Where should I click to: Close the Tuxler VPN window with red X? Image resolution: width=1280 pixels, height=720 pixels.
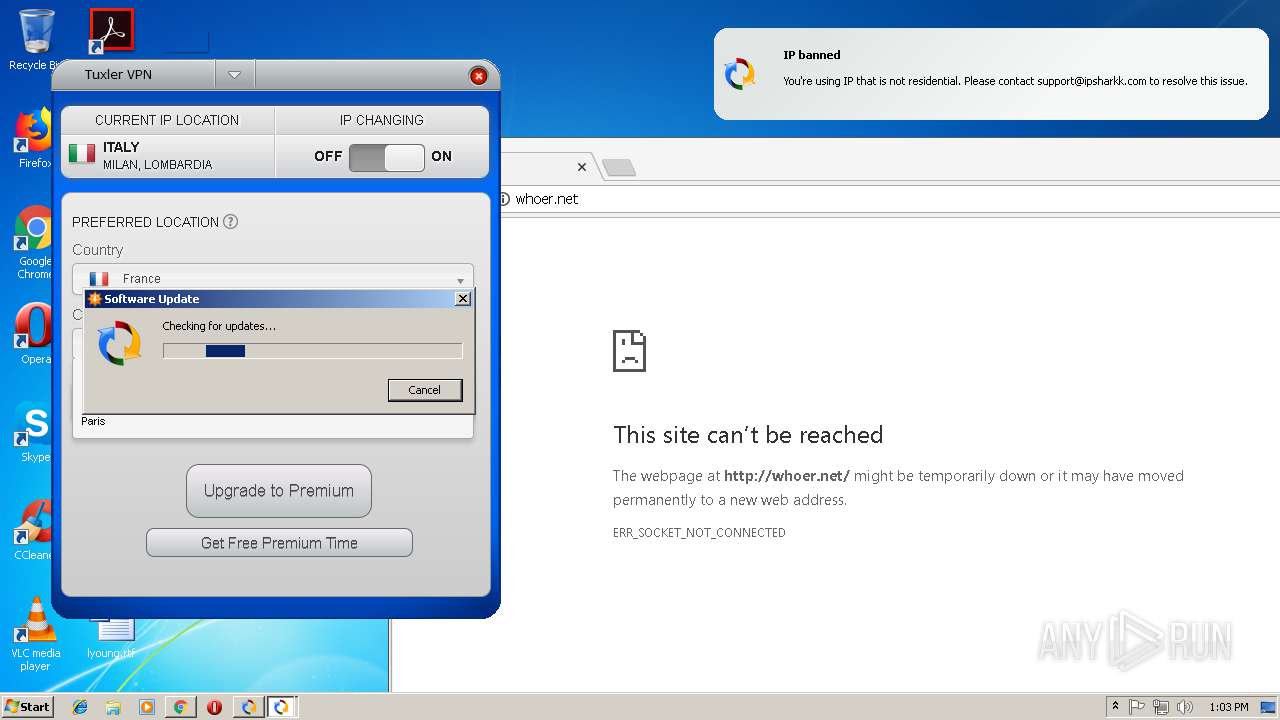coord(478,76)
